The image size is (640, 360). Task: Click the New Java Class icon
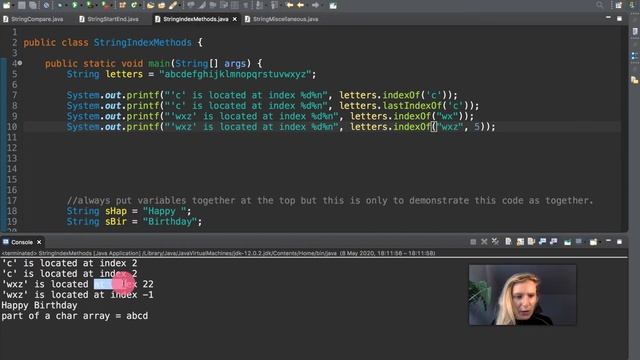(x=134, y=5)
